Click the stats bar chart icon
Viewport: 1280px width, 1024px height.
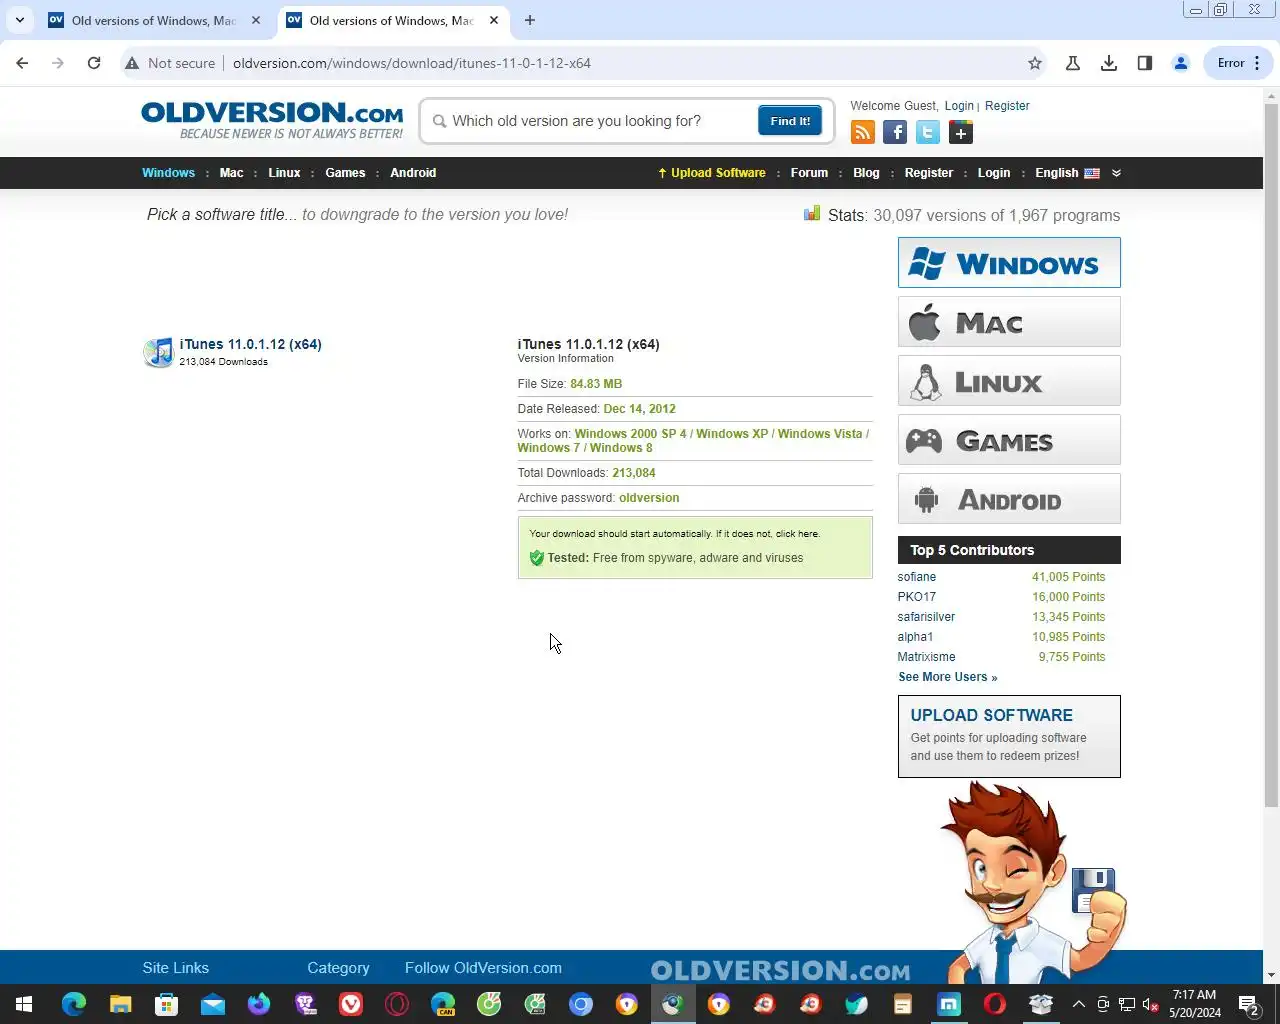812,214
